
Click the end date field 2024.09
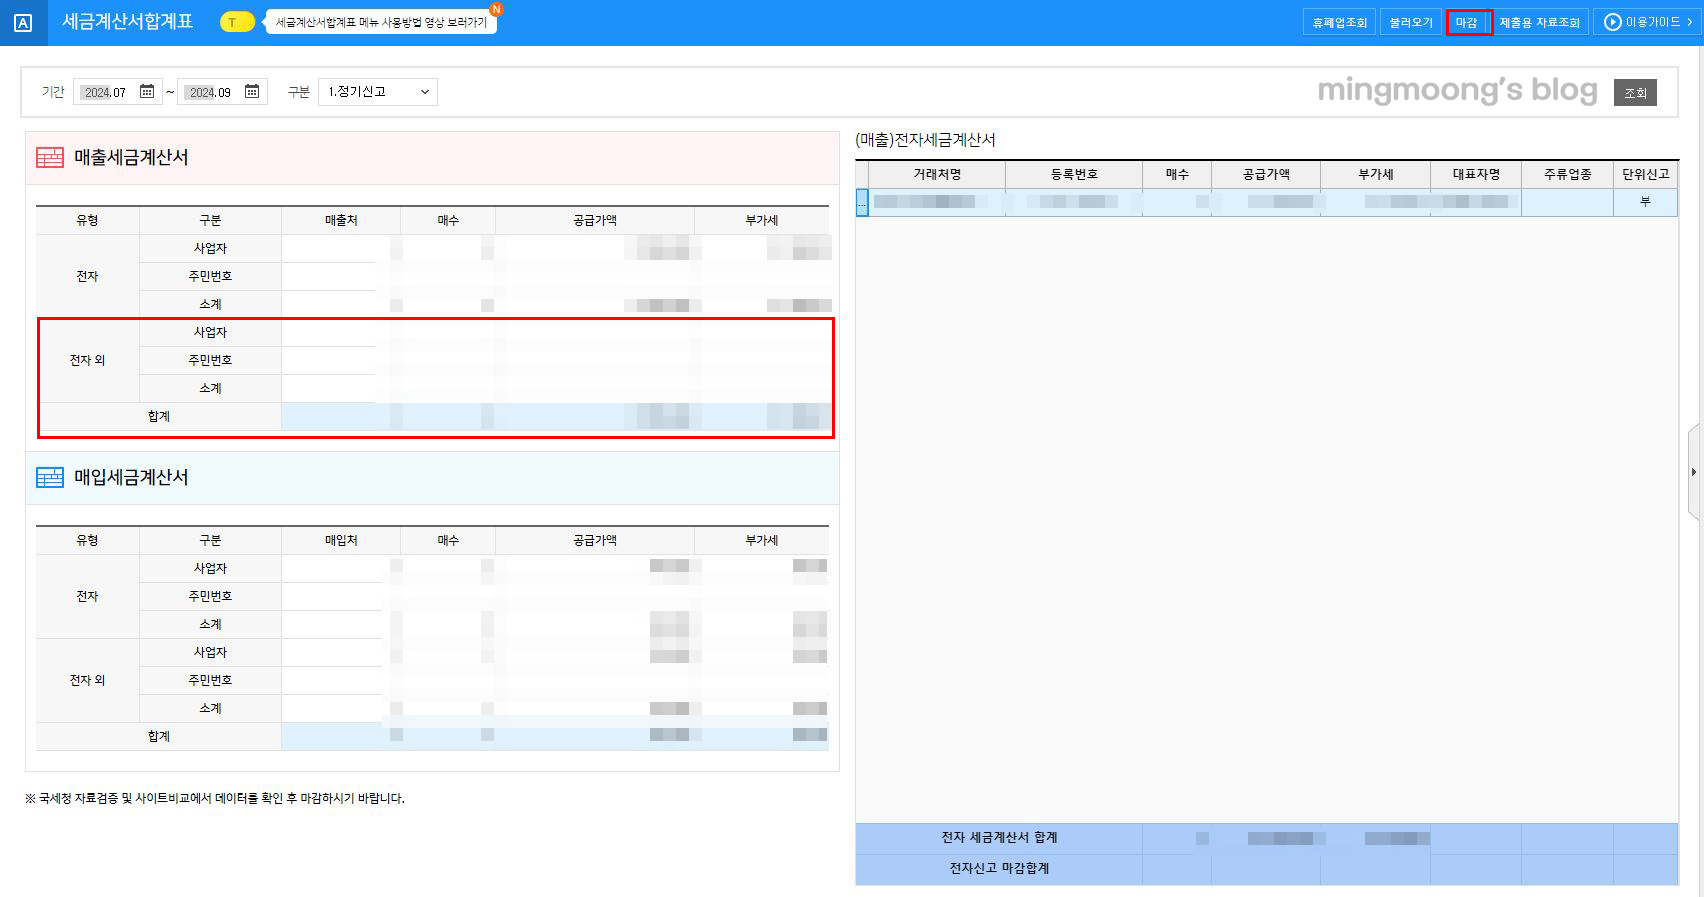pos(211,92)
